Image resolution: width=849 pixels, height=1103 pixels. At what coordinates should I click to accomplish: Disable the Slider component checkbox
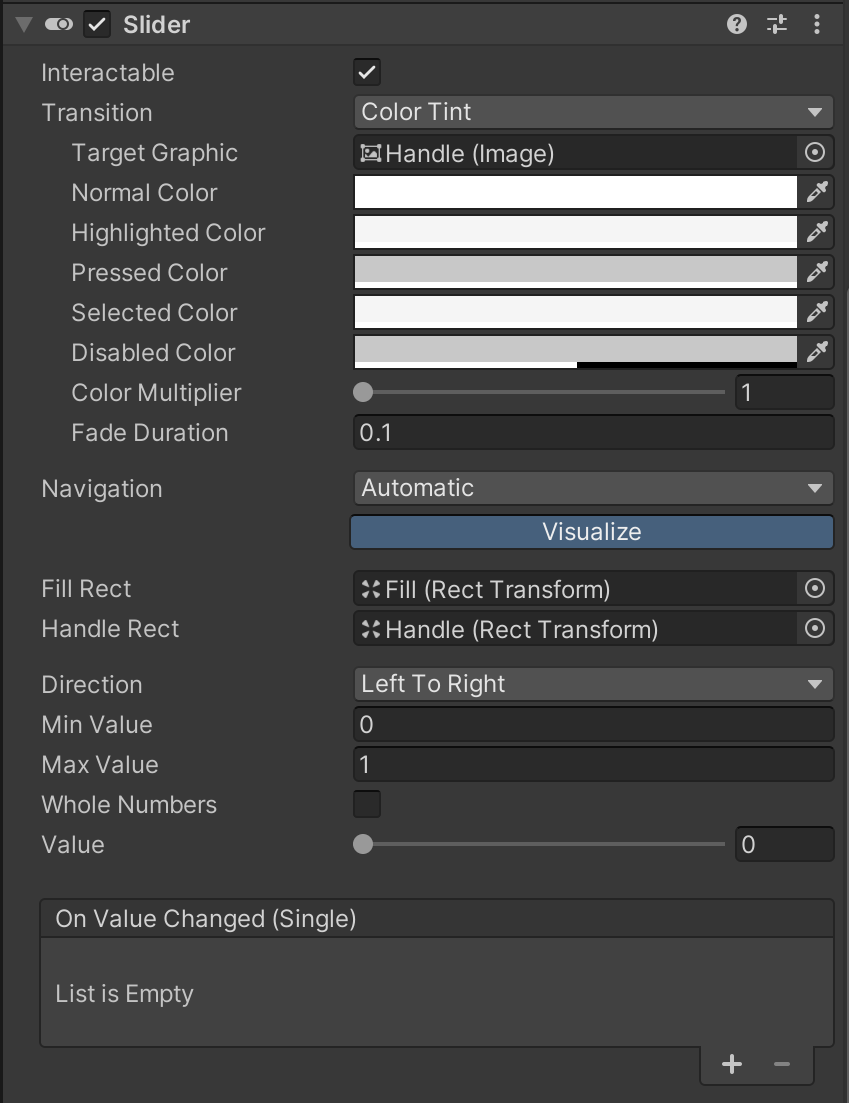97,25
